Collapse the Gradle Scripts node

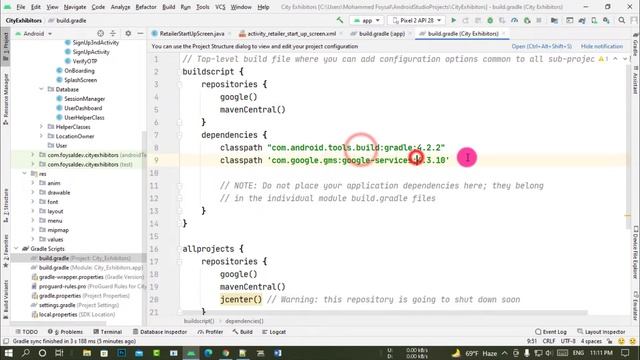click(x=16, y=249)
